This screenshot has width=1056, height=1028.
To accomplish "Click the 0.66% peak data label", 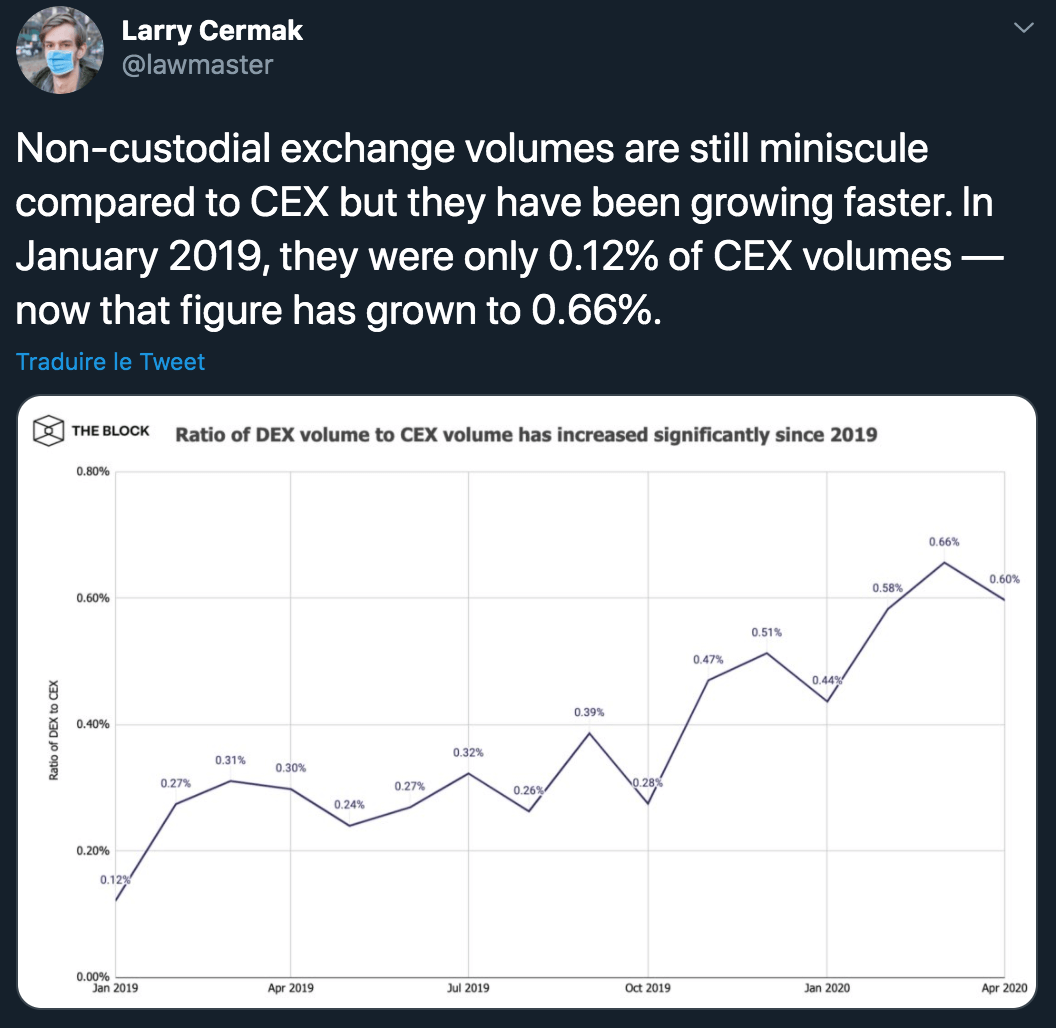I will (x=943, y=542).
